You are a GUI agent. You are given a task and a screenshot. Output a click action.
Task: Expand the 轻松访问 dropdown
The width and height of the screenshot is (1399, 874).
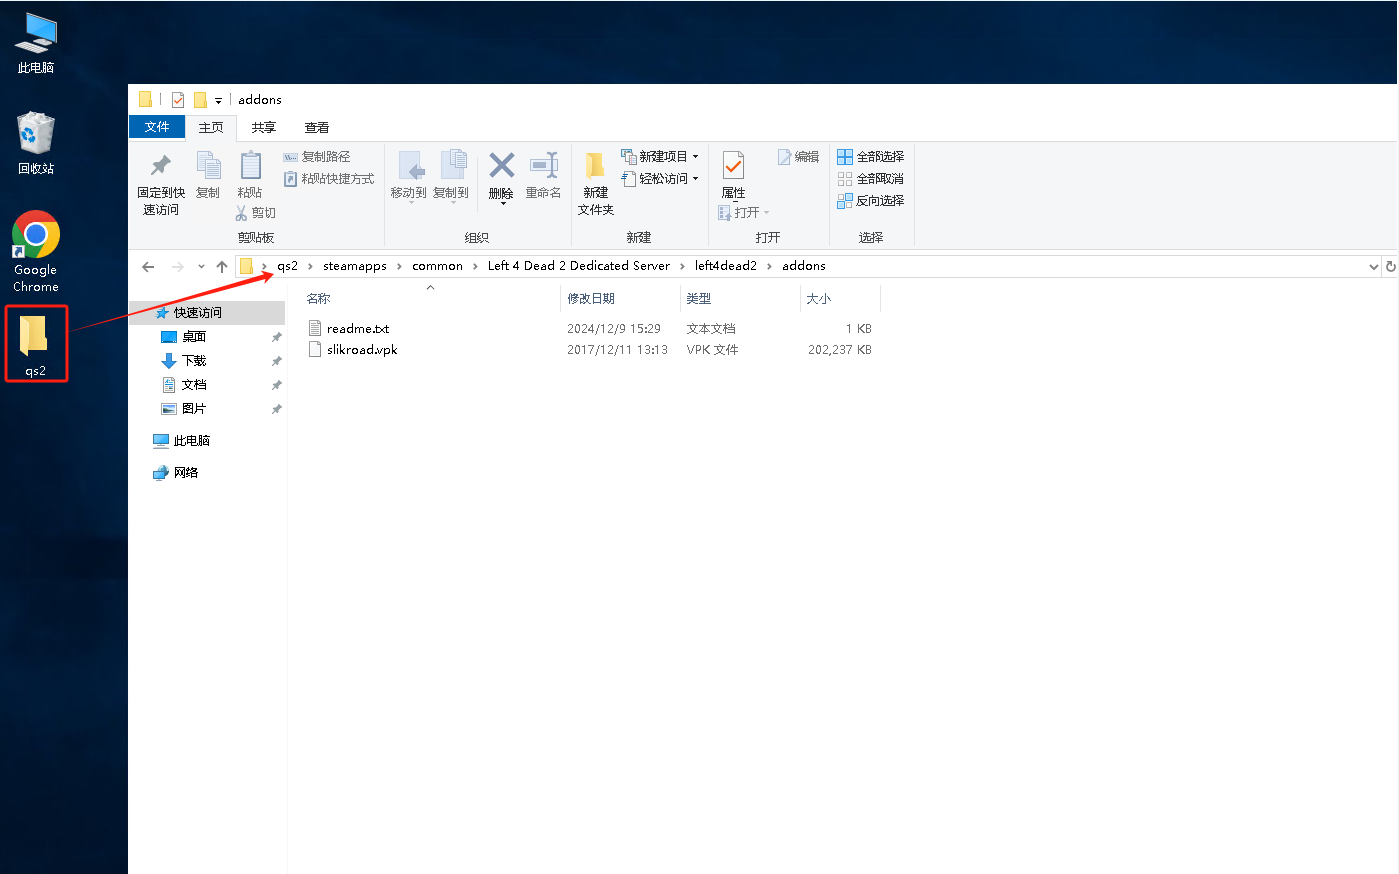[x=696, y=179]
